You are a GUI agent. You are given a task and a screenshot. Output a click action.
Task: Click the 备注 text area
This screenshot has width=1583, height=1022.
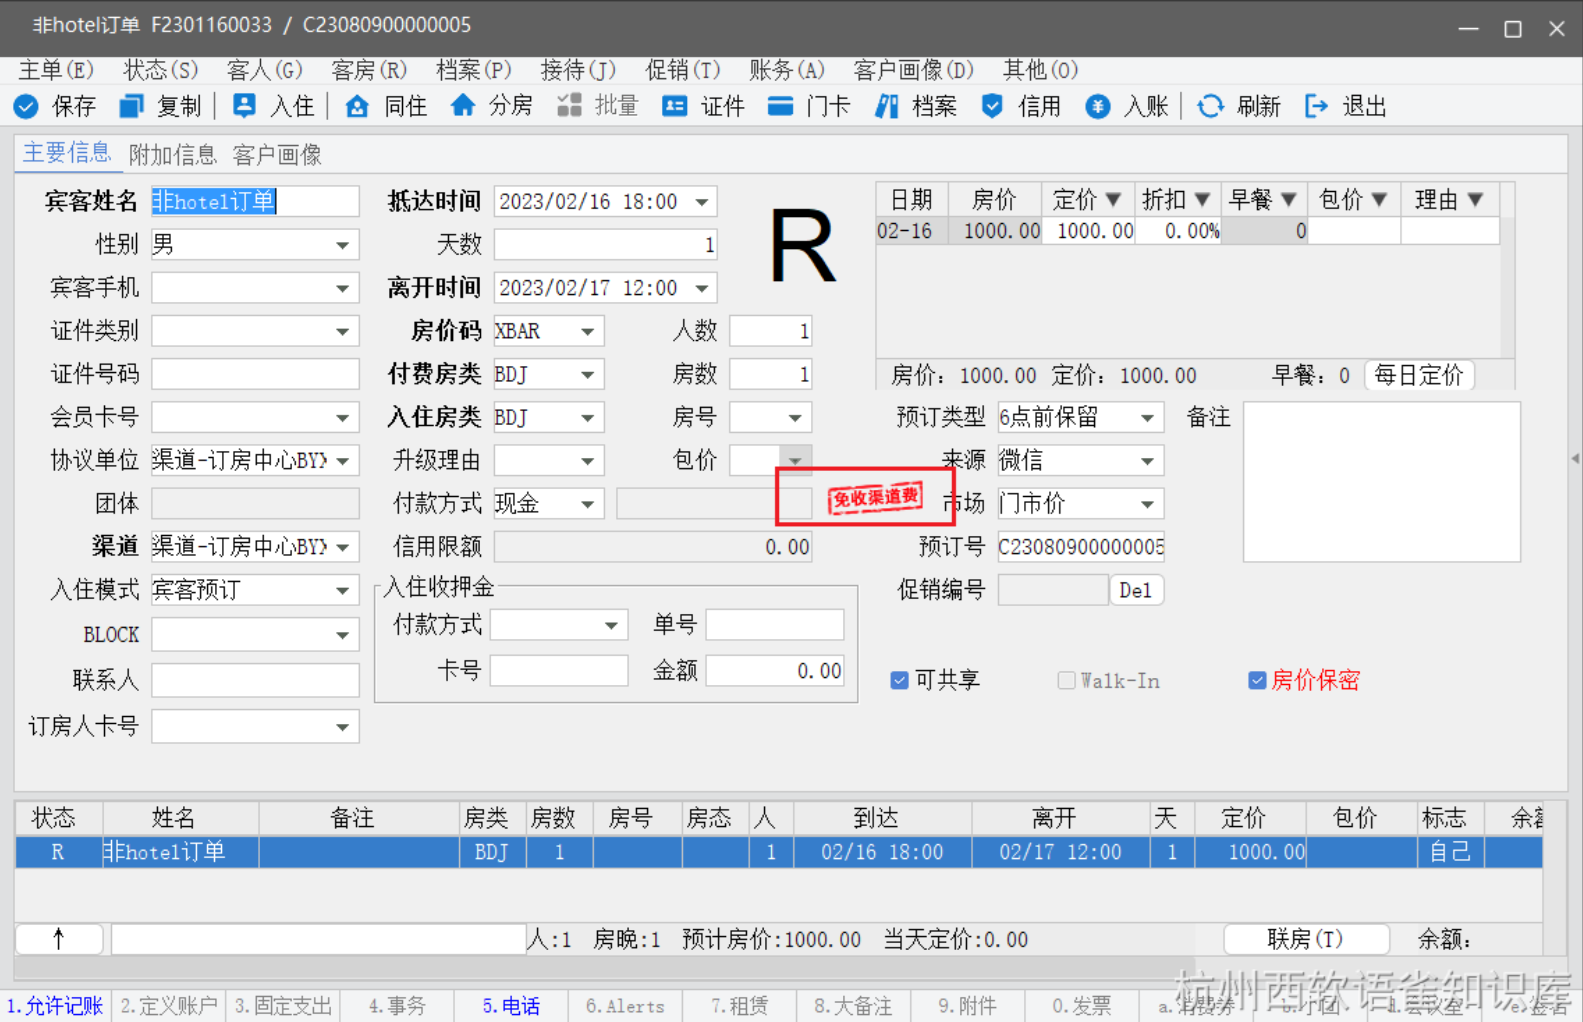(x=1382, y=482)
